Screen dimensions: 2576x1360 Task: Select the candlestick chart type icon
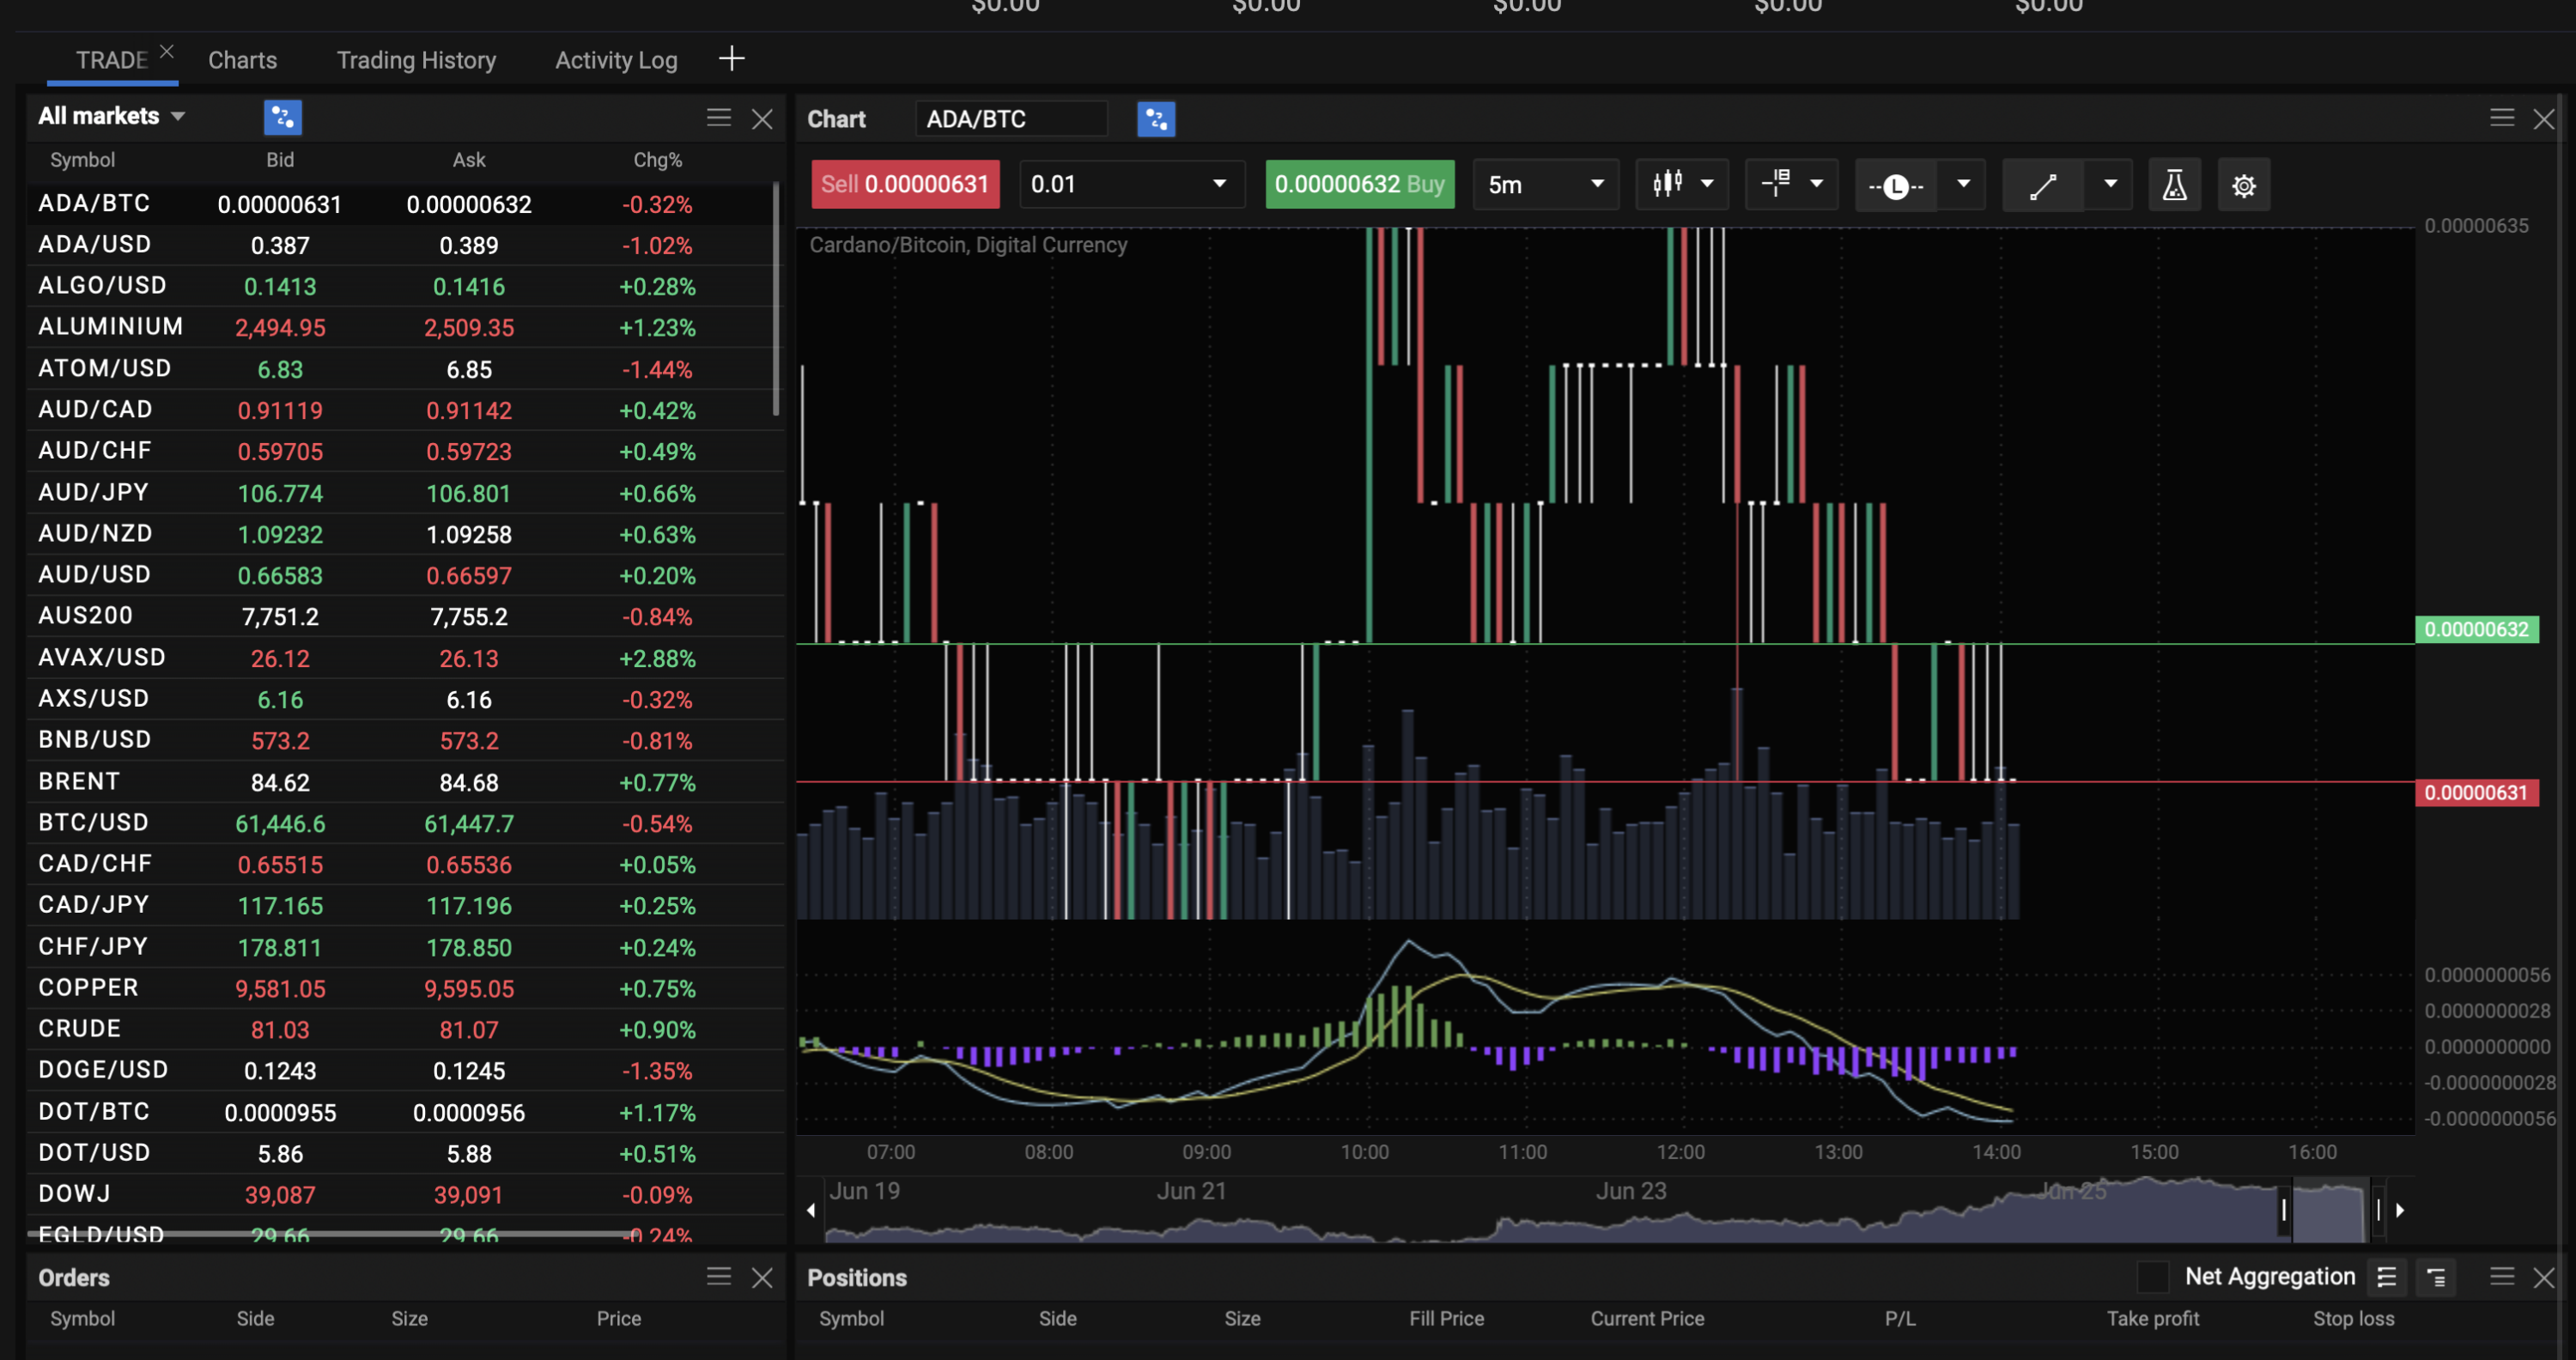point(1667,184)
